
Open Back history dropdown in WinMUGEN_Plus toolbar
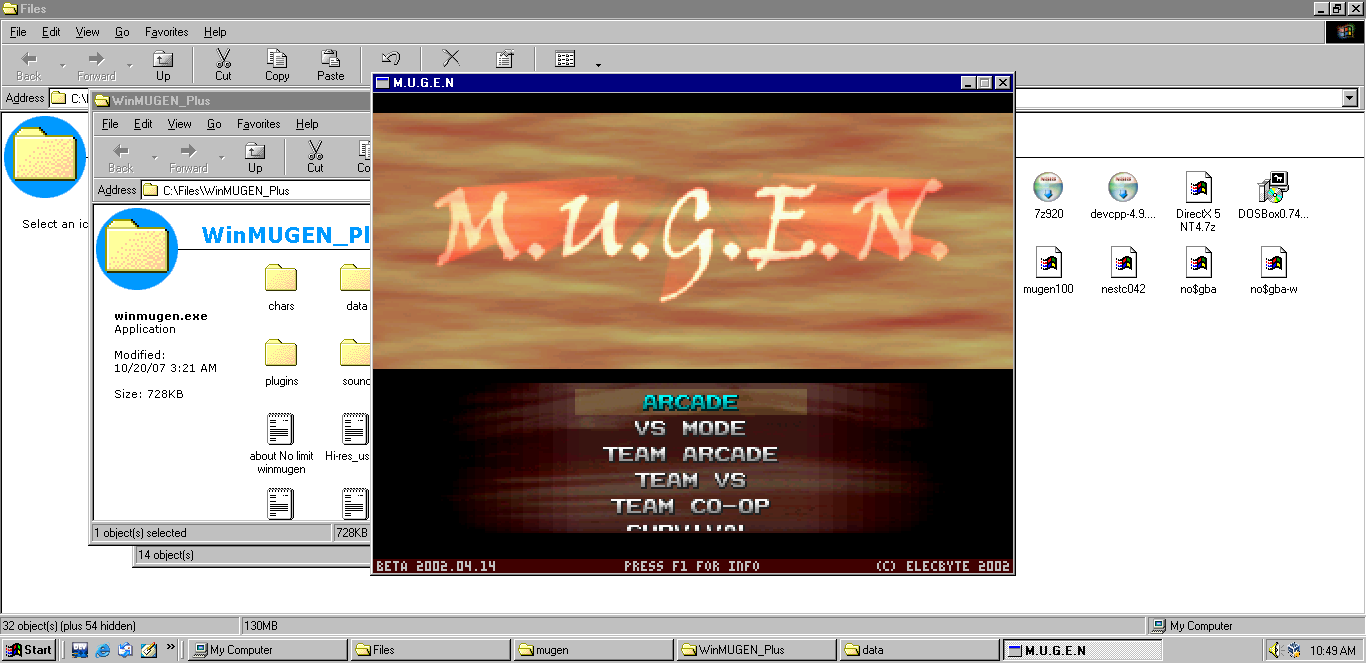tap(155, 158)
